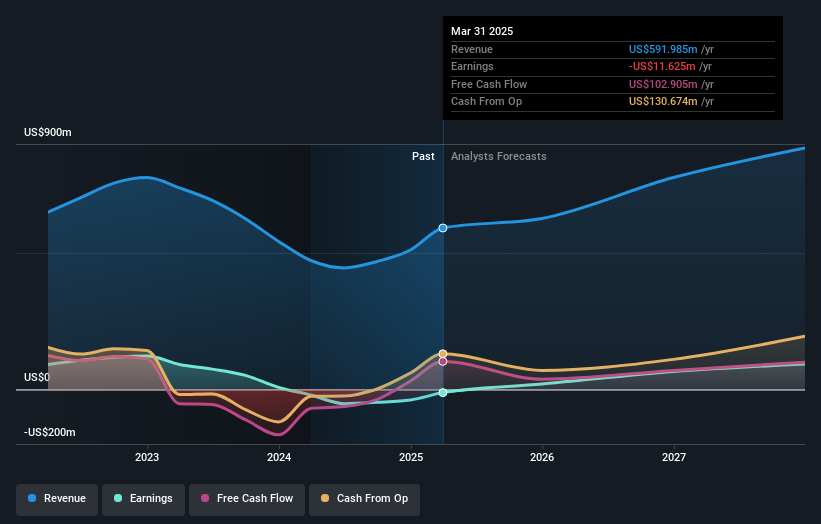Click the 2024 axis label

(x=279, y=457)
